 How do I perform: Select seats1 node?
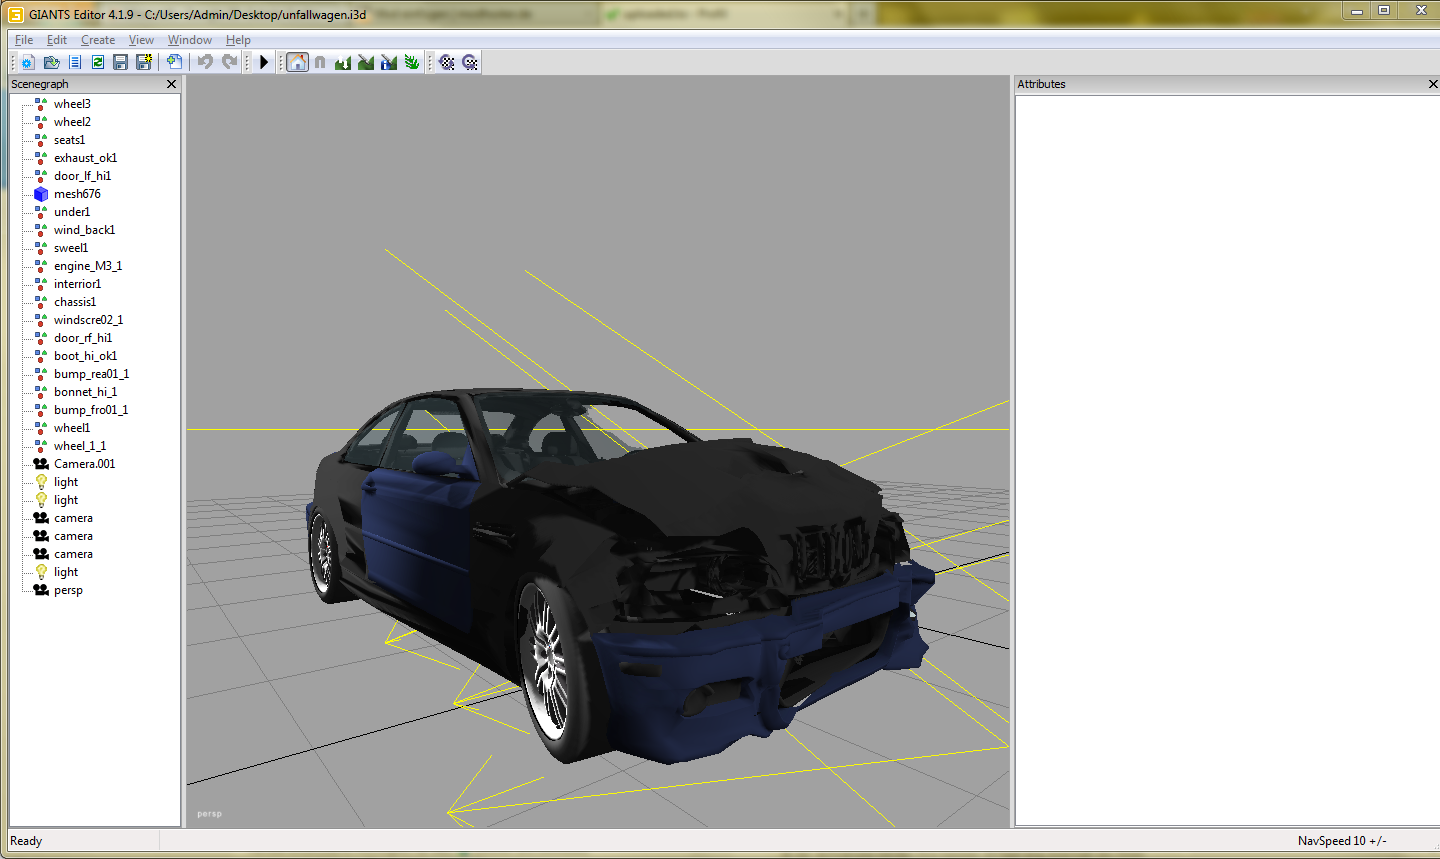pyautogui.click(x=69, y=140)
